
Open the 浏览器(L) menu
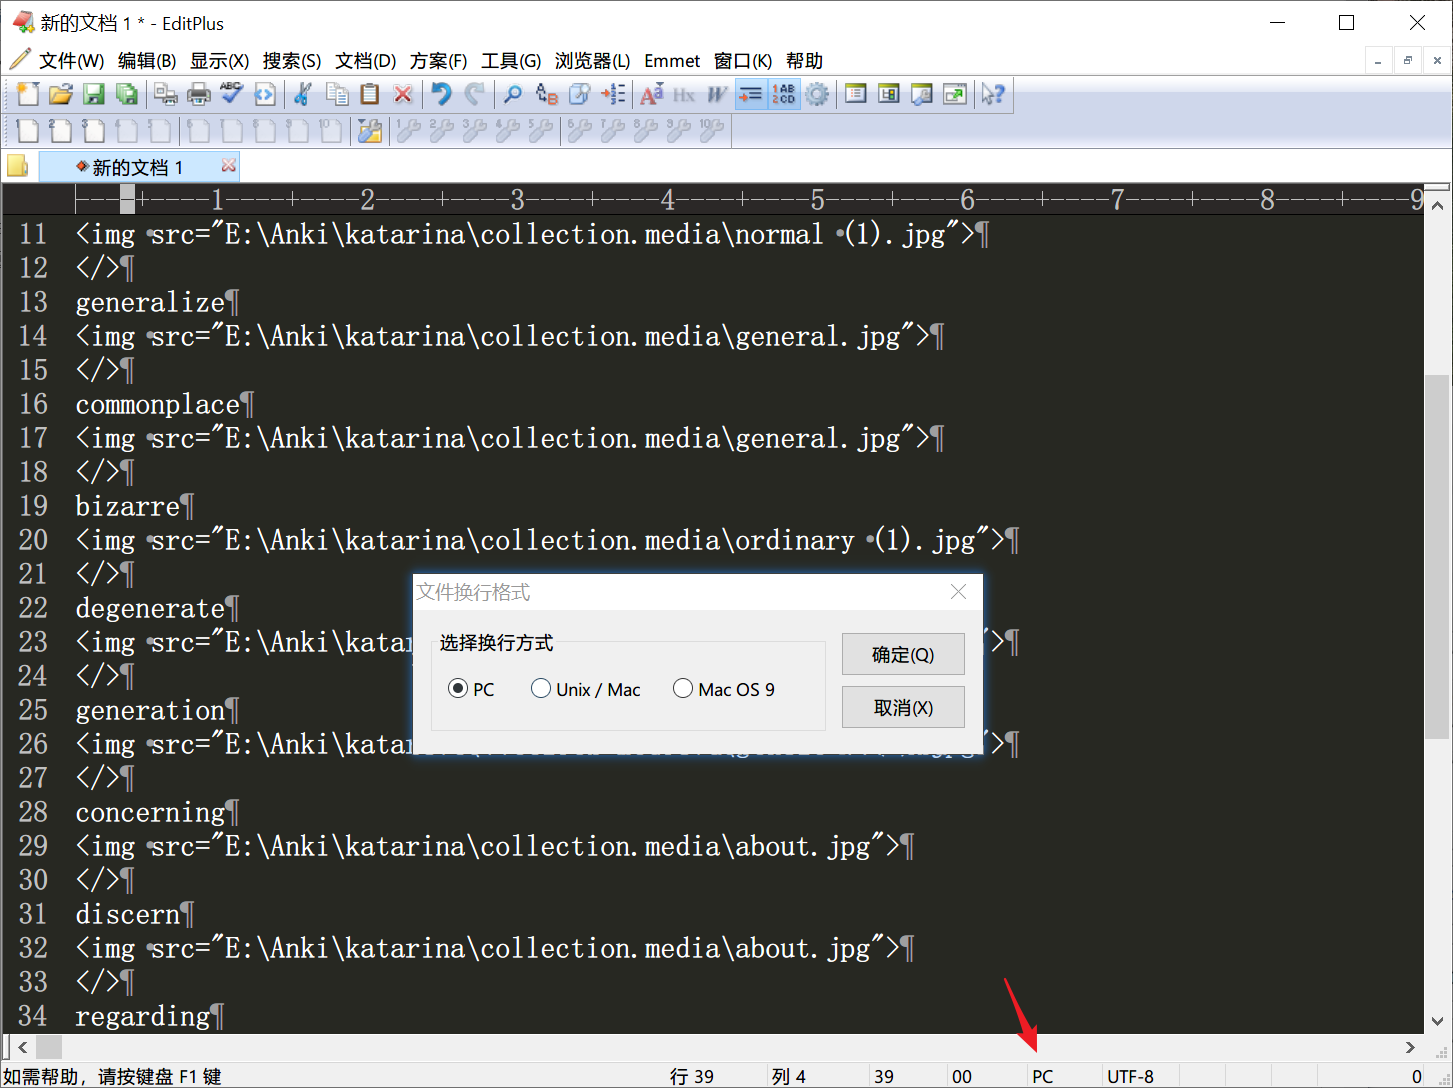click(592, 61)
